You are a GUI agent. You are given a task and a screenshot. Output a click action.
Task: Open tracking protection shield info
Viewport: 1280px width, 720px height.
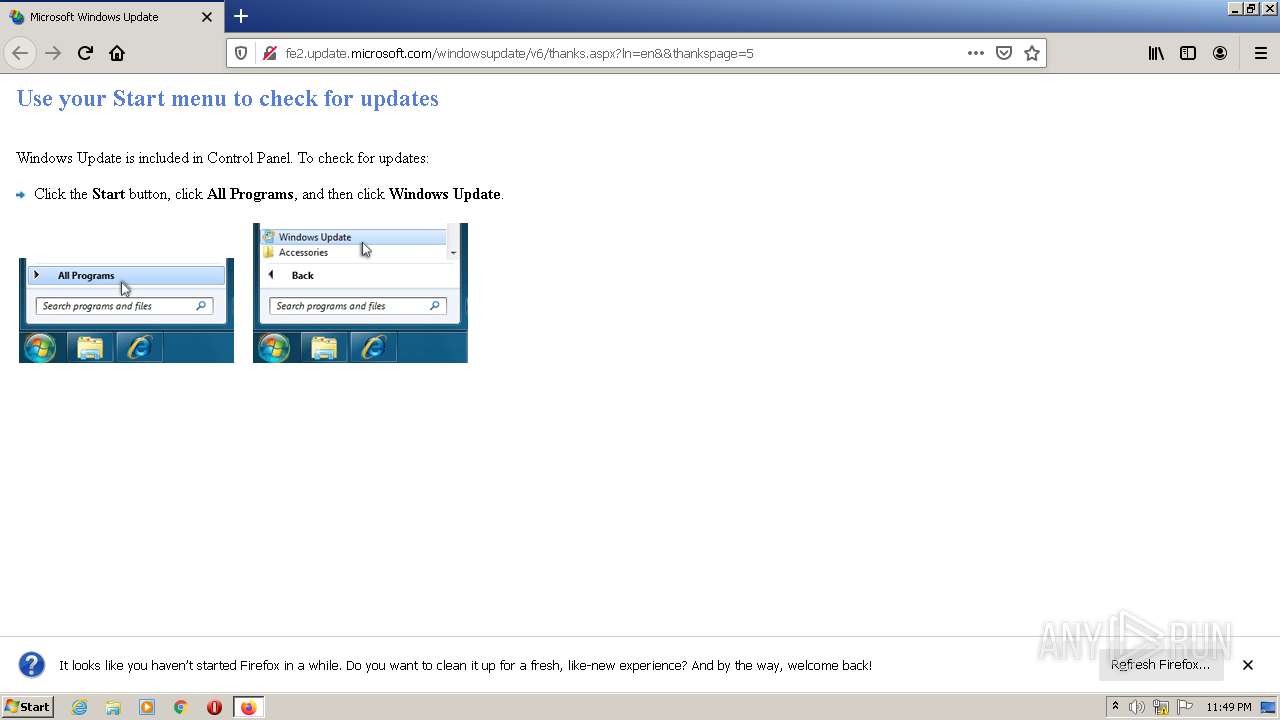click(x=241, y=53)
